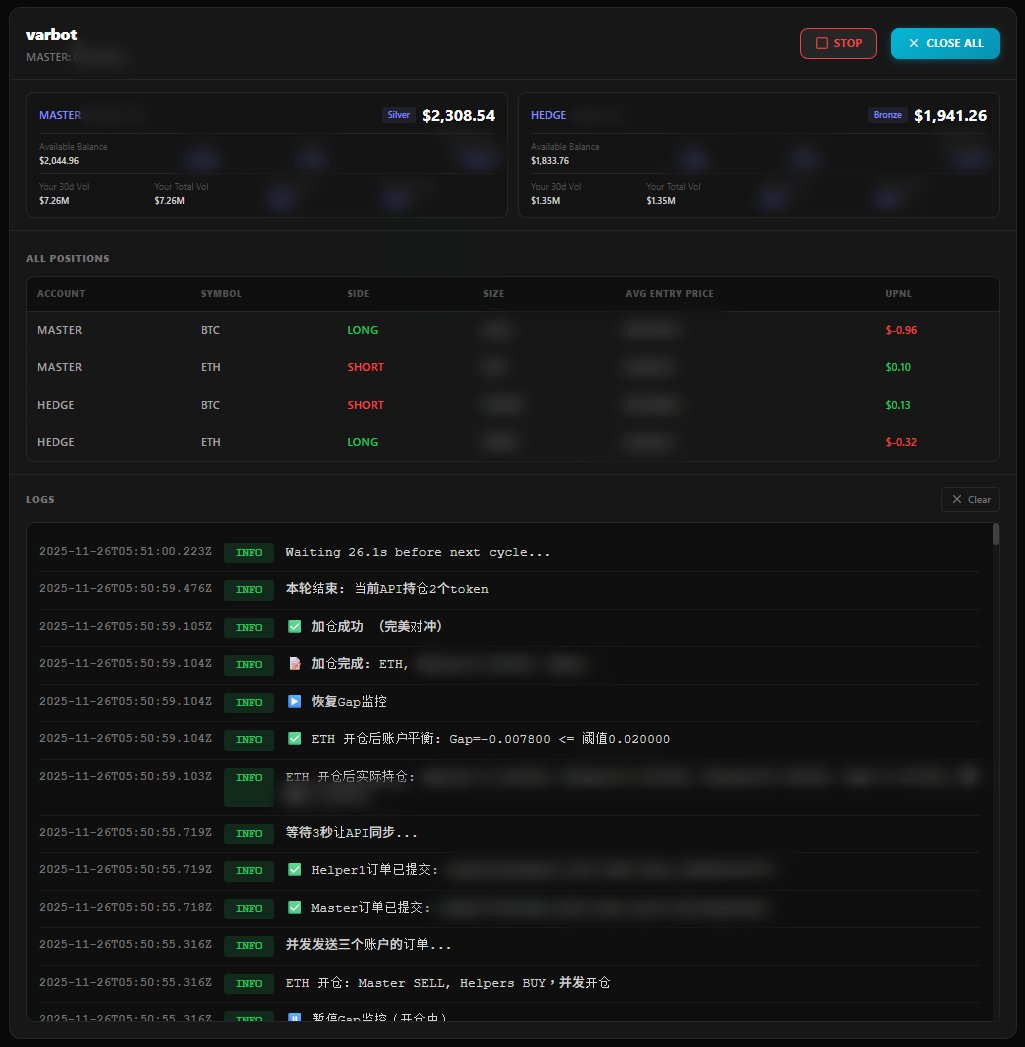The width and height of the screenshot is (1025, 1047).
Task: Click SHORT in the MASTER ETH row
Action: [365, 367]
